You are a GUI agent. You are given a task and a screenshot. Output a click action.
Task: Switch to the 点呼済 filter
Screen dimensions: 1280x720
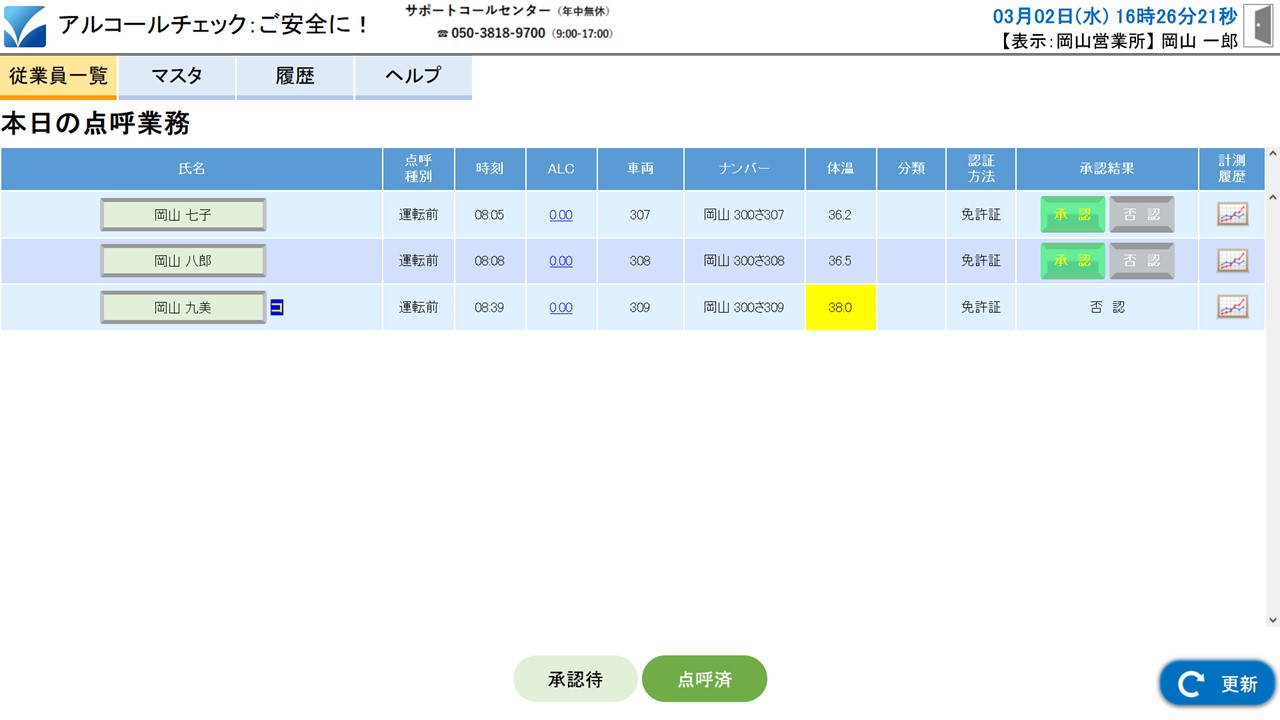point(705,679)
